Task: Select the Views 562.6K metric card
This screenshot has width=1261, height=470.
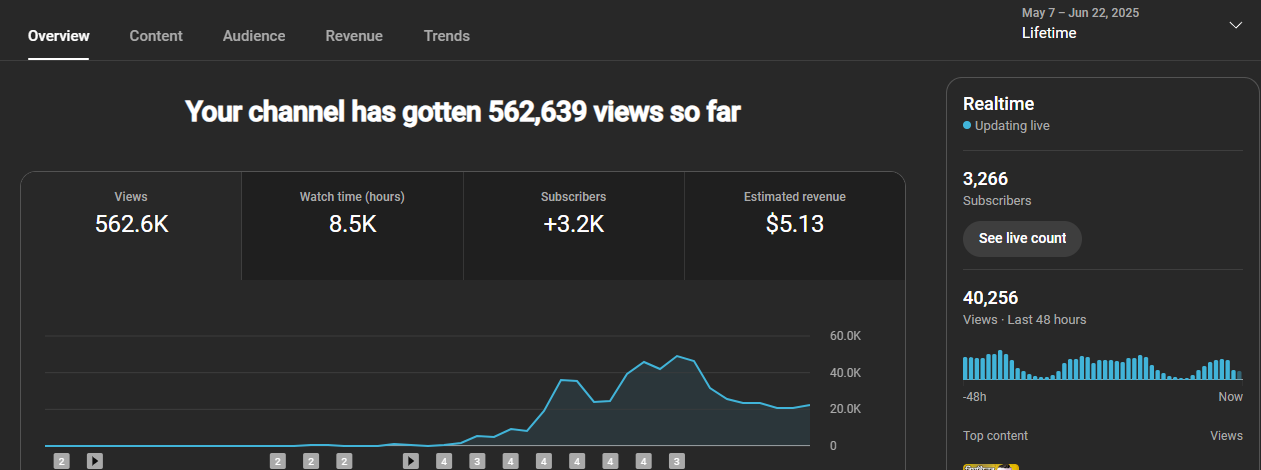Action: [131, 226]
